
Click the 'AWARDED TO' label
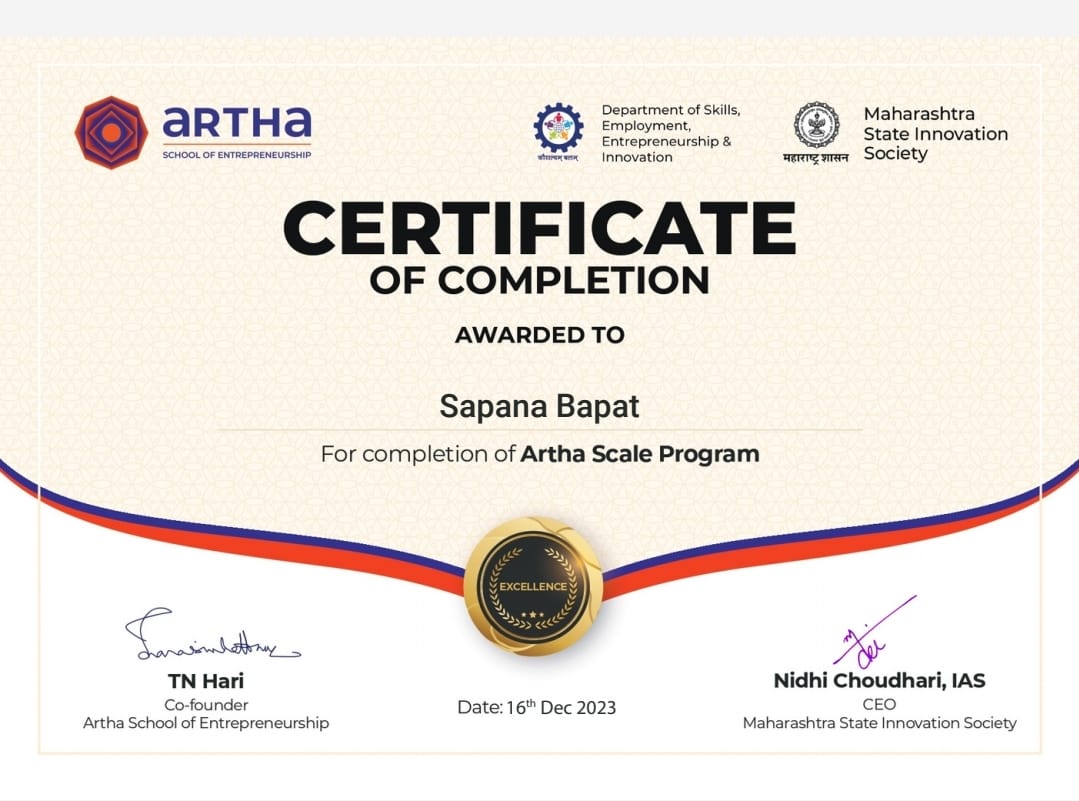tap(540, 334)
